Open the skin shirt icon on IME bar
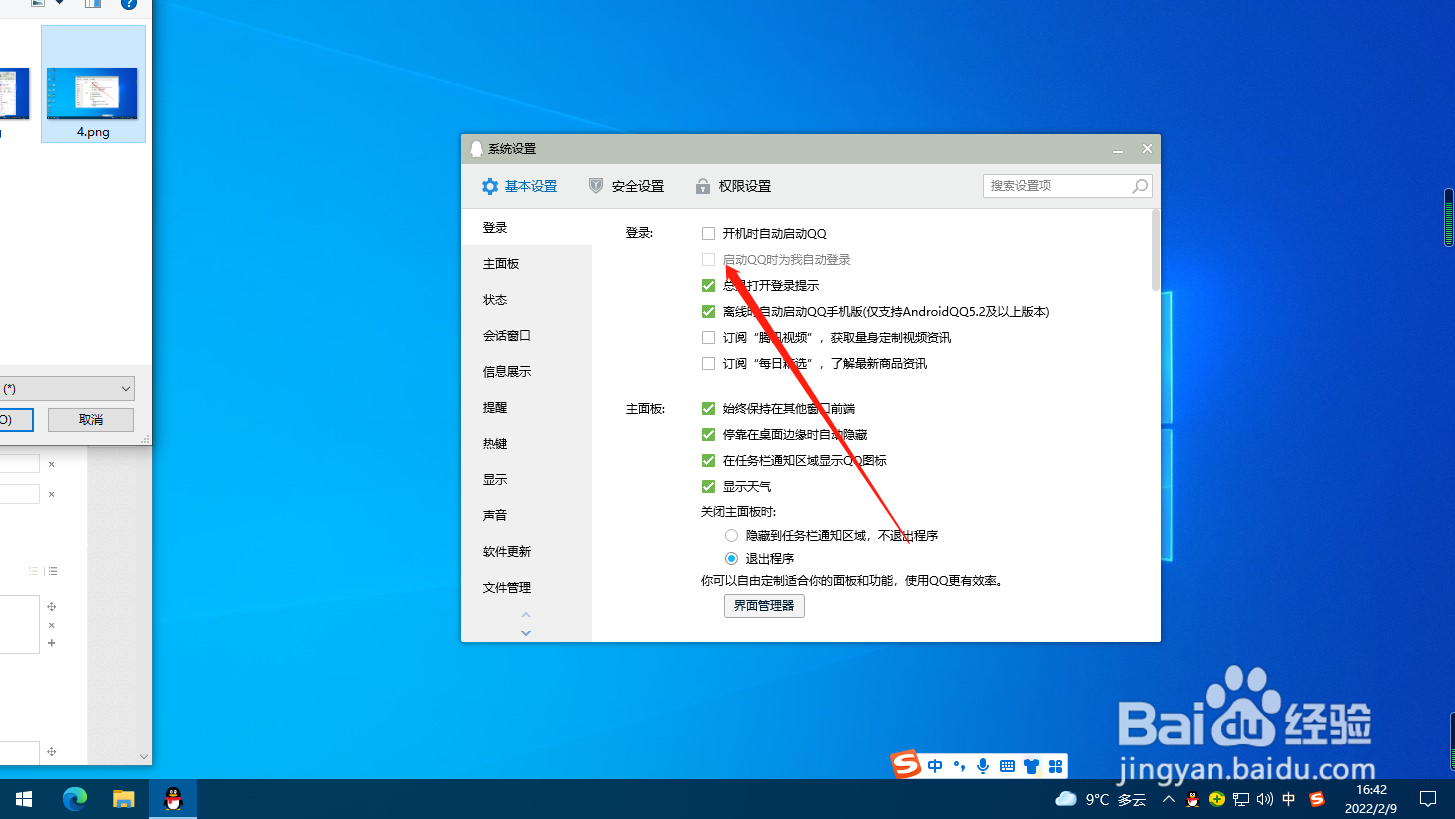 [1031, 767]
